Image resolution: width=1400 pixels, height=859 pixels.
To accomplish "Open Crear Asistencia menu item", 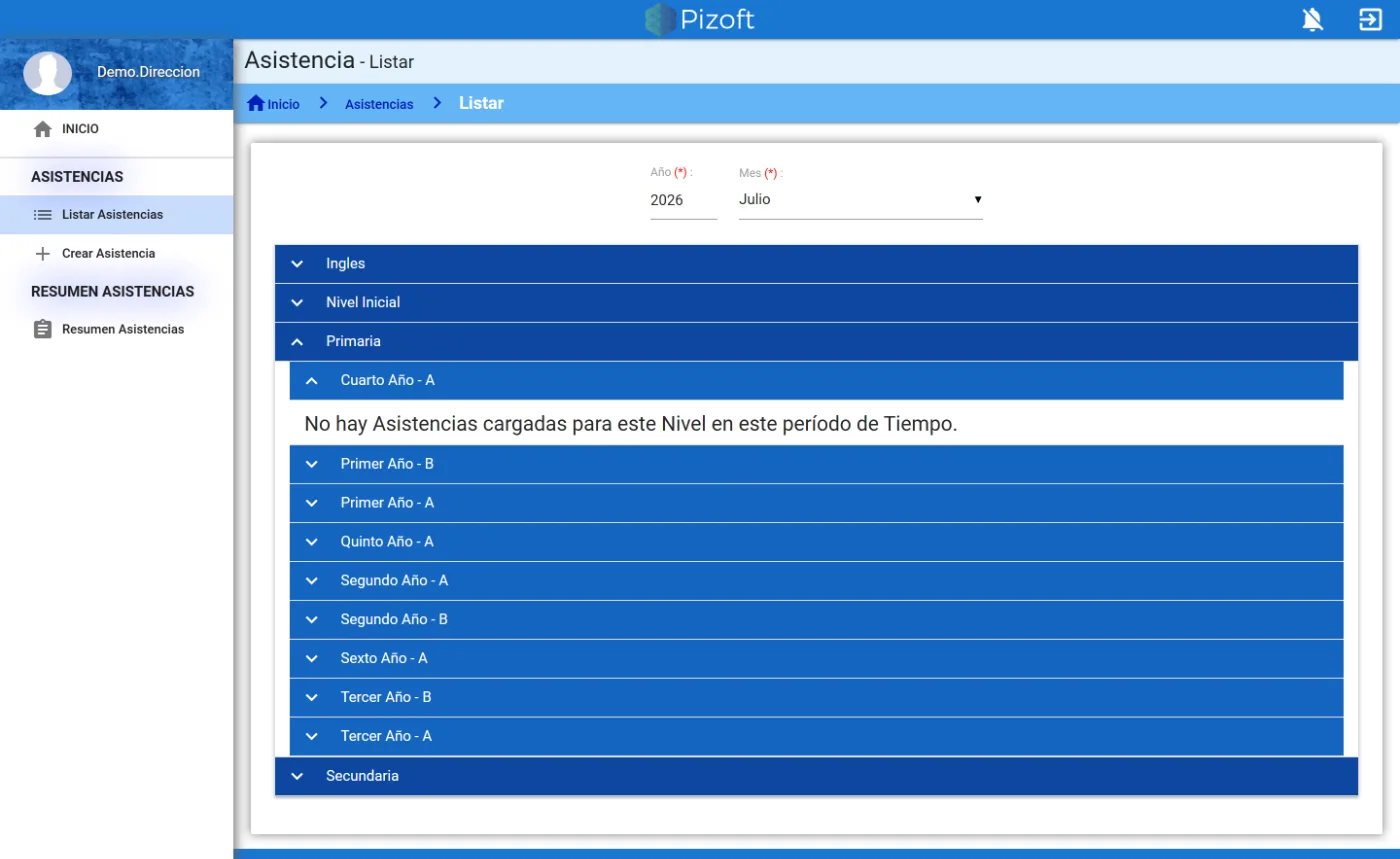I will pos(116,254).
